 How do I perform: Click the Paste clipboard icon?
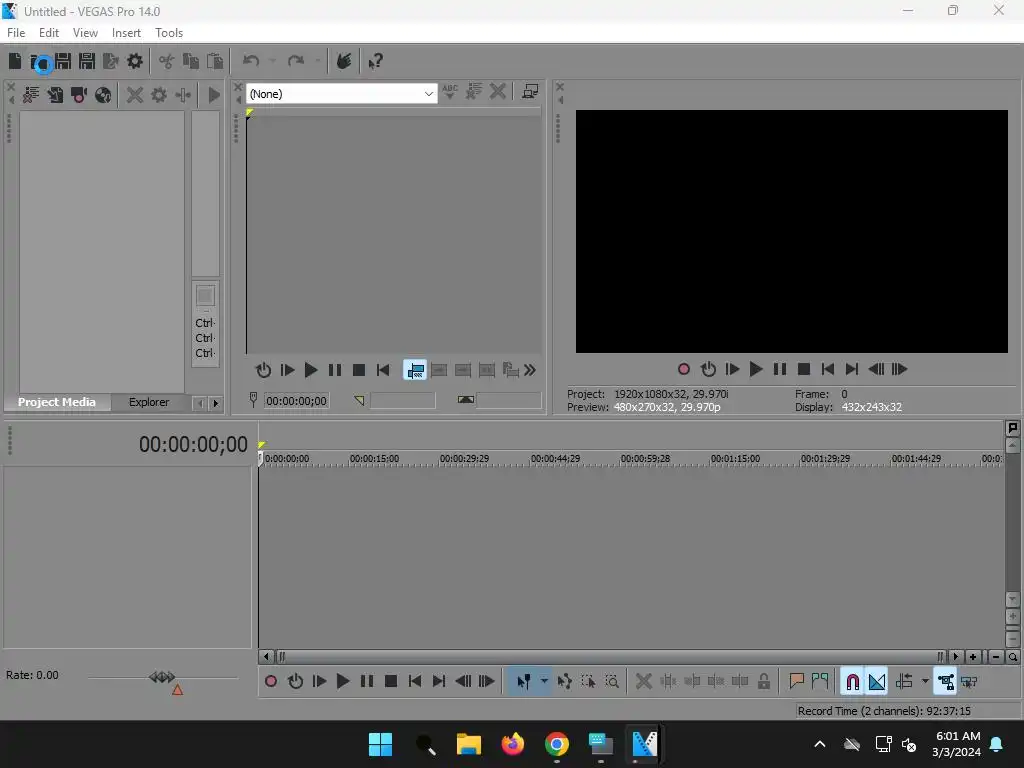(x=215, y=61)
